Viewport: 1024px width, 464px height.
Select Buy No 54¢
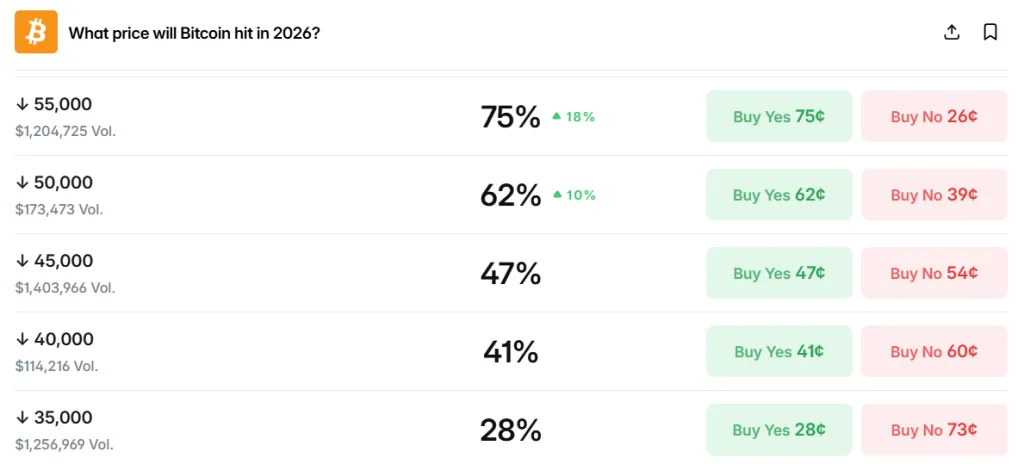934,273
